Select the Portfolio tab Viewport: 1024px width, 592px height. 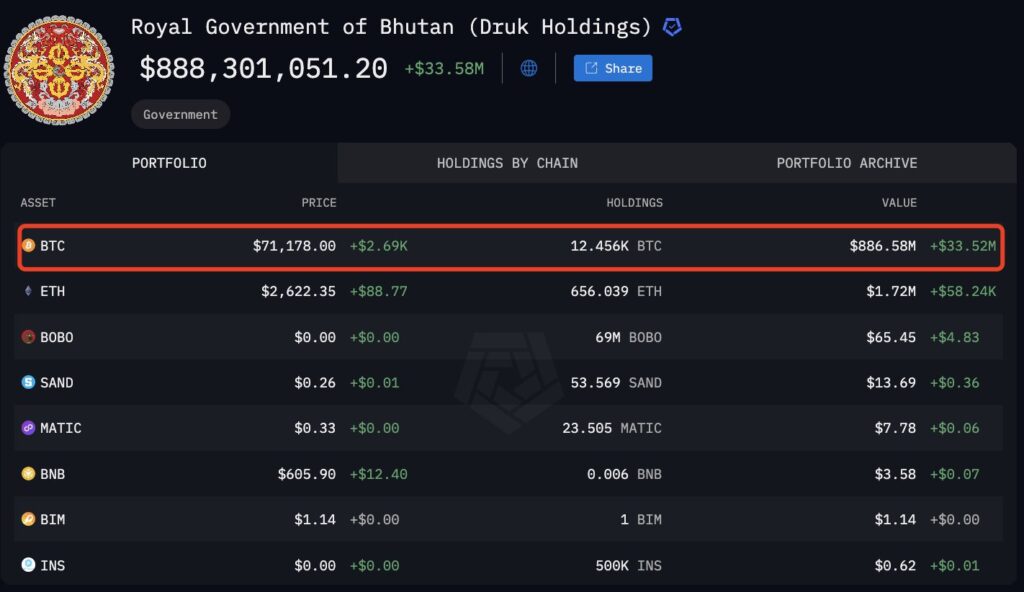pos(169,163)
